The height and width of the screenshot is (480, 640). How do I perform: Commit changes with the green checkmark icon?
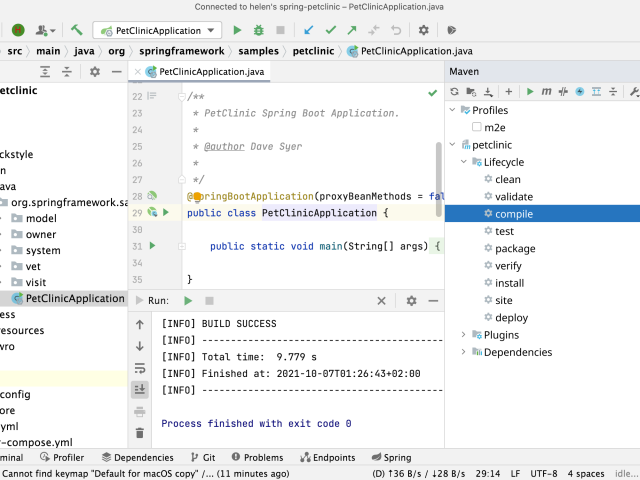tap(331, 30)
